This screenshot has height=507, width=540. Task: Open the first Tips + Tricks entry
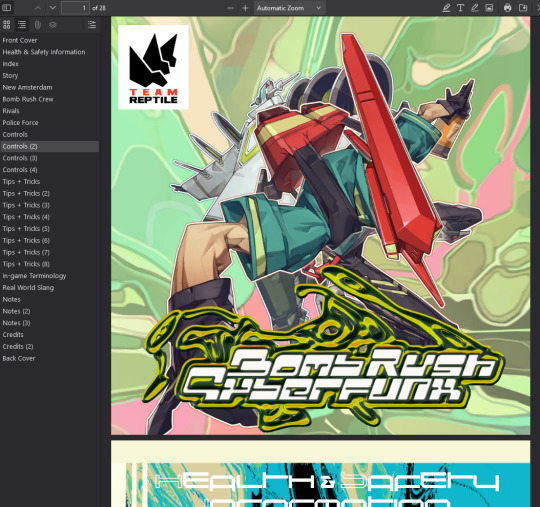(x=21, y=182)
